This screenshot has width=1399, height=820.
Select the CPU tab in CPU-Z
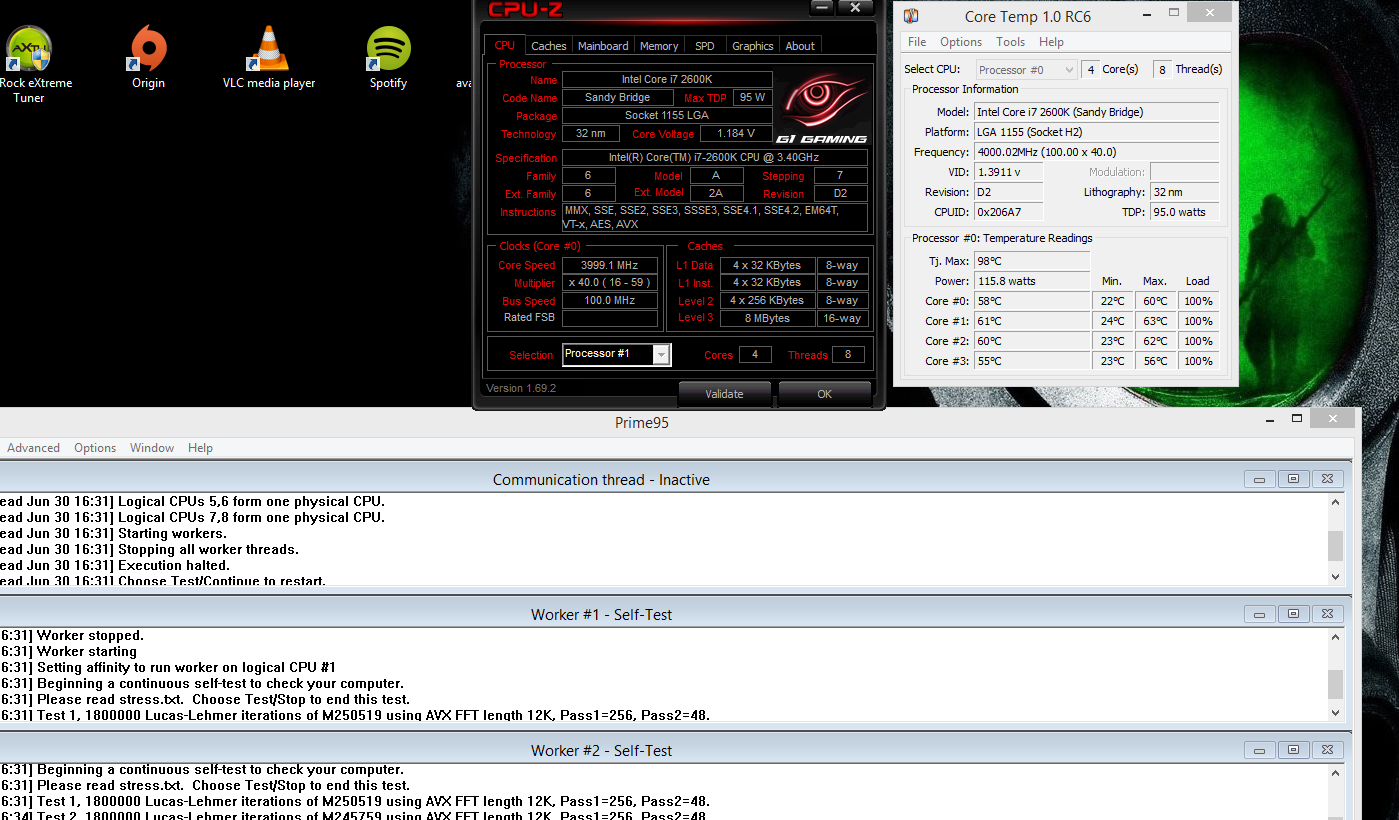click(505, 46)
